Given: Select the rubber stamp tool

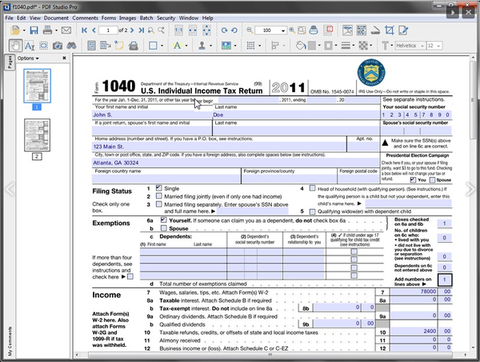Looking at the screenshot, I should pyautogui.click(x=202, y=46).
